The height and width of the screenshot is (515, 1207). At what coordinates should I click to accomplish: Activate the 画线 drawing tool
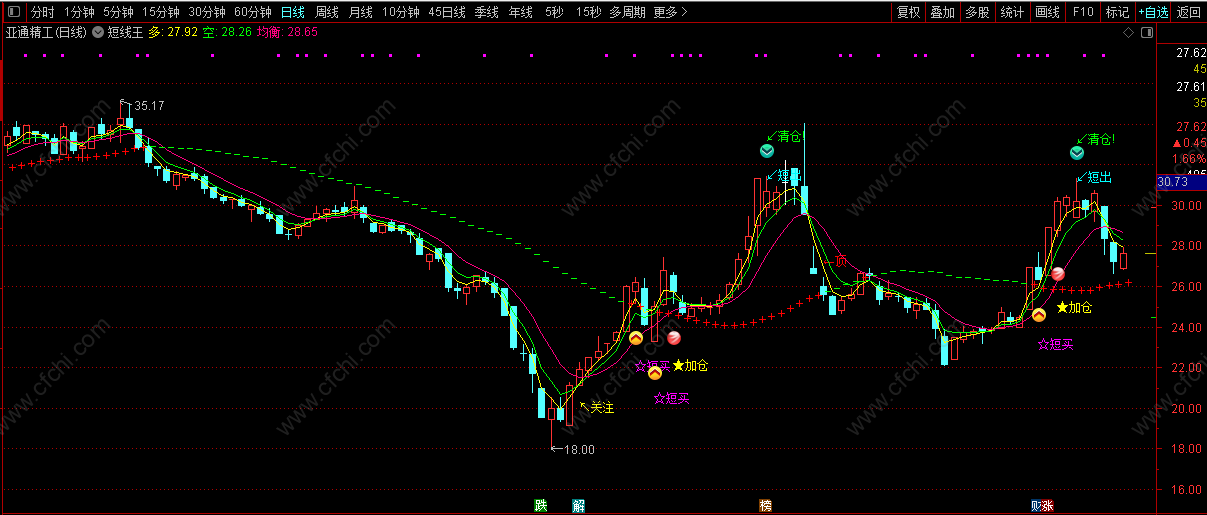tap(1047, 12)
